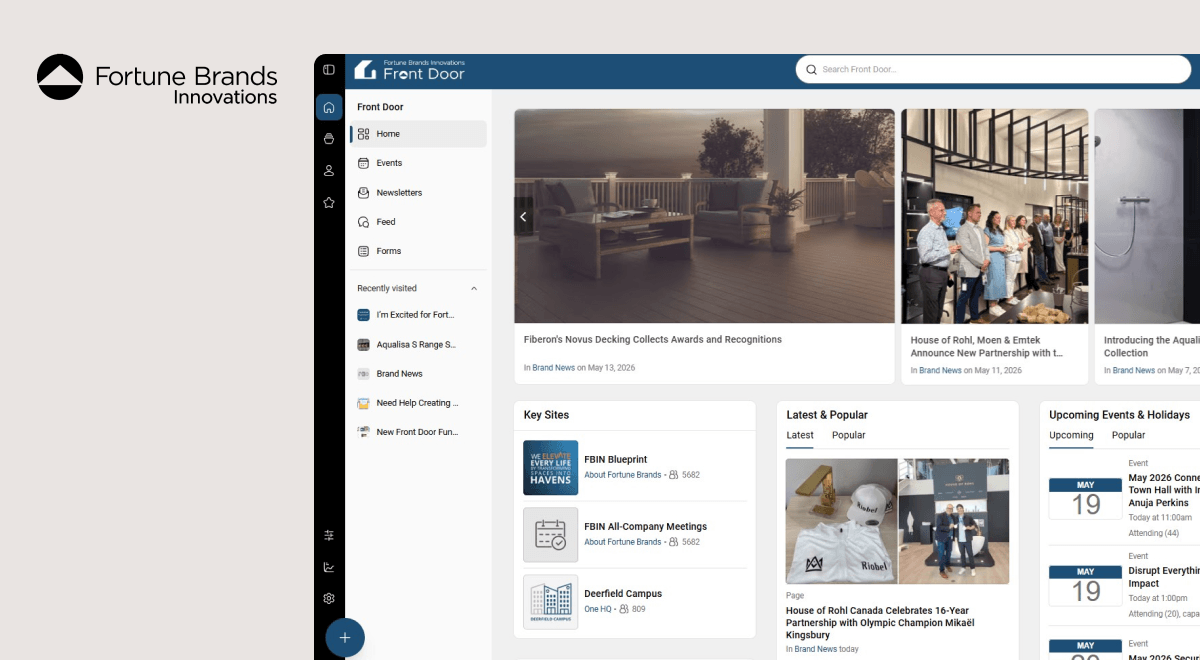
Task: Open the star favorites icon in rail
Action: click(329, 203)
